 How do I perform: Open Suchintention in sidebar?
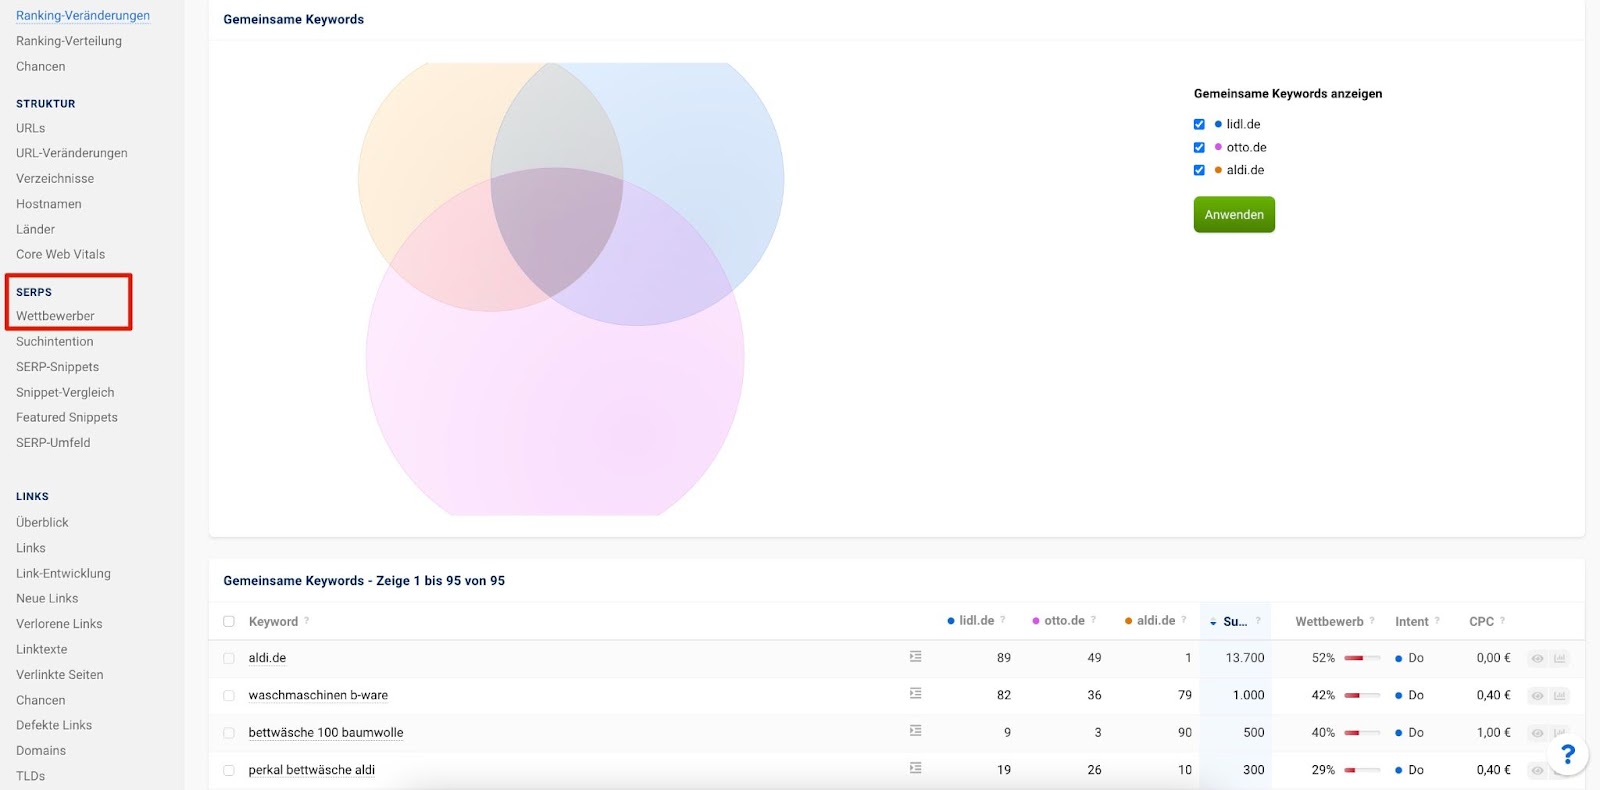pyautogui.click(x=54, y=341)
